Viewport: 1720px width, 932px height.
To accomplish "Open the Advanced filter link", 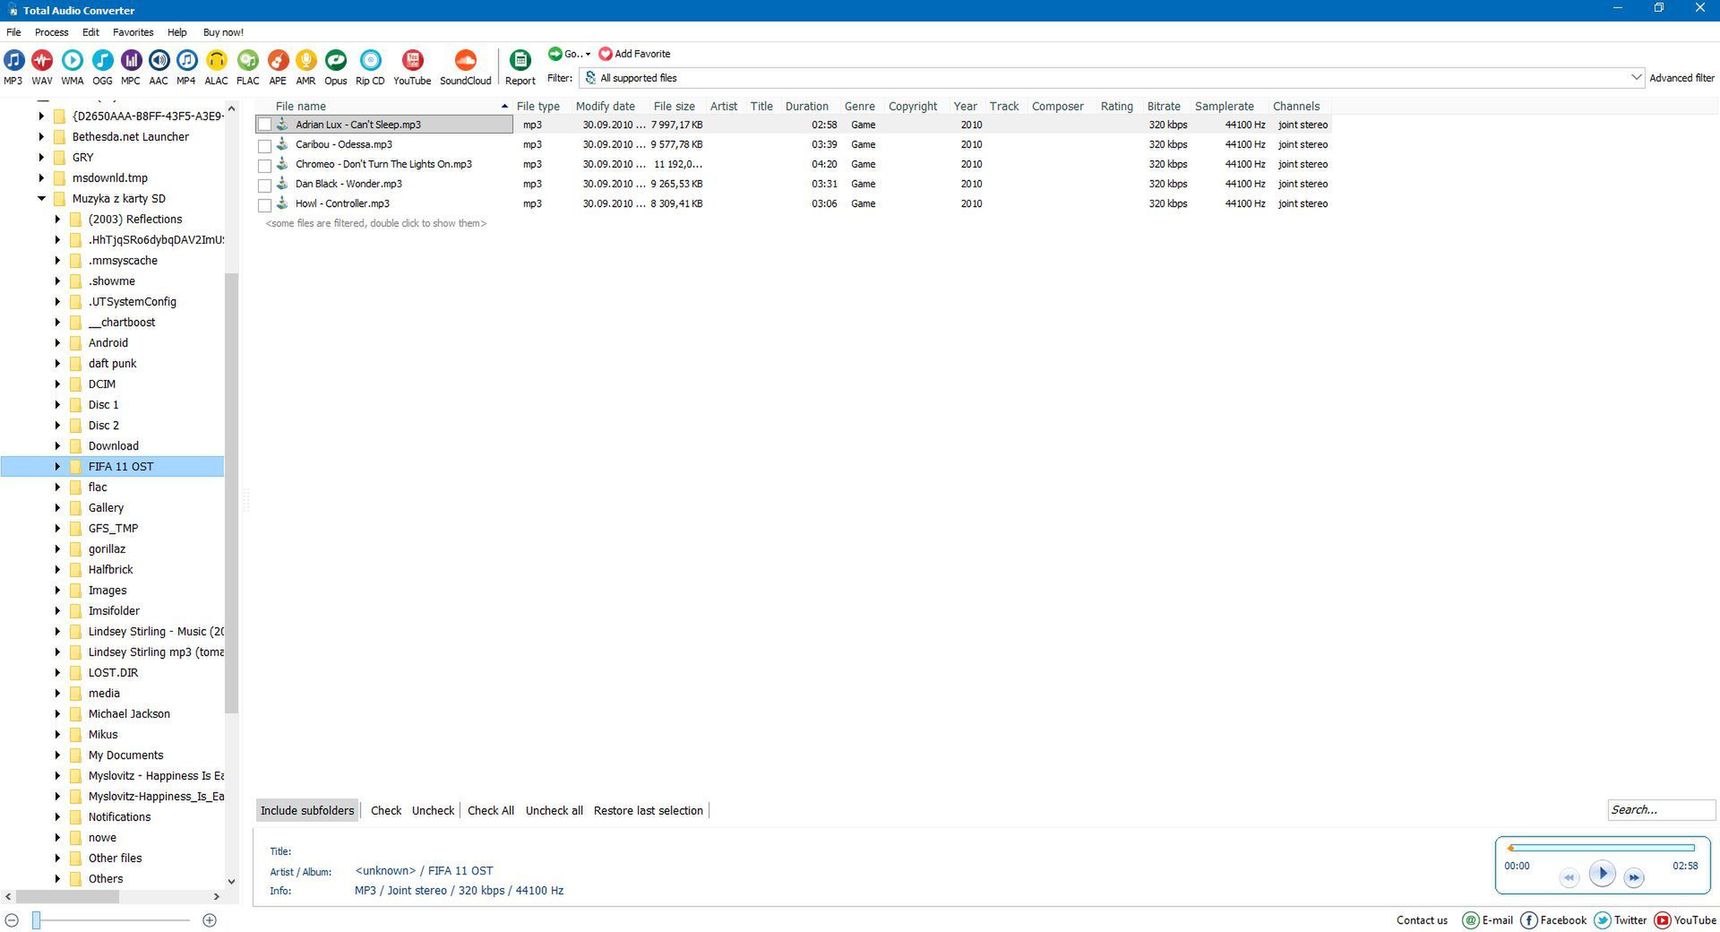I will pos(1682,78).
